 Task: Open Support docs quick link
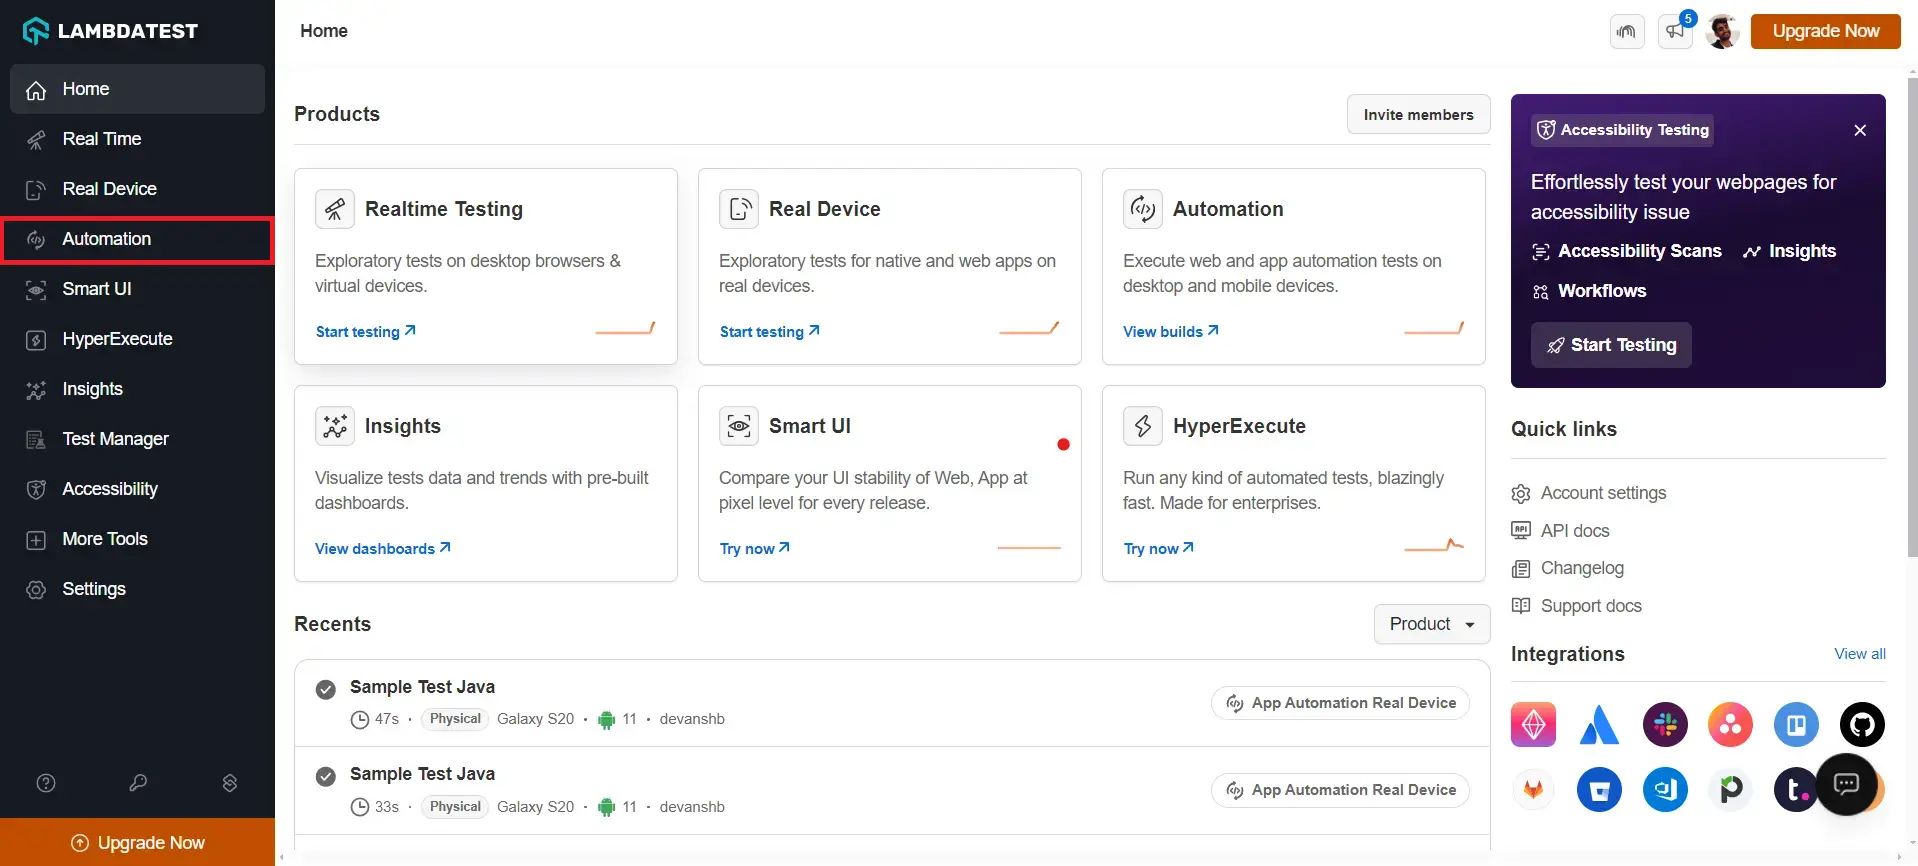click(1577, 606)
